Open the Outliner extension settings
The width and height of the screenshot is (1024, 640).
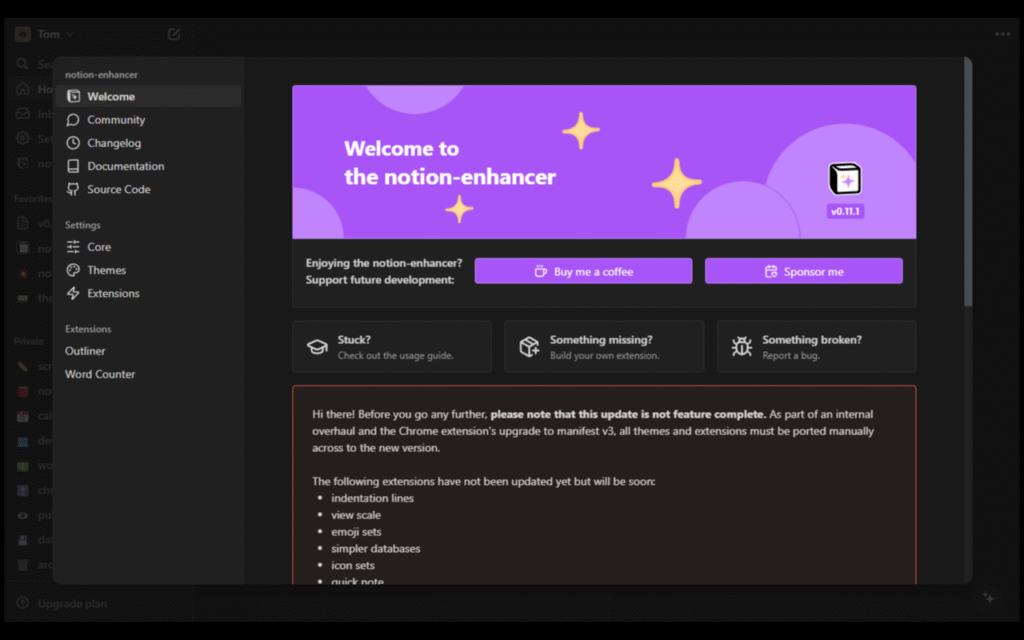[x=86, y=351]
